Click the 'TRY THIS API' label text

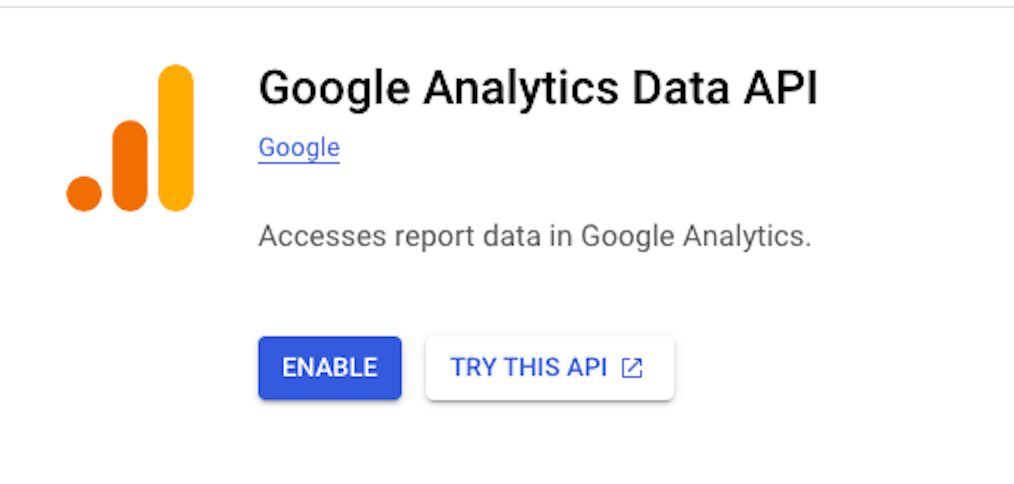pyautogui.click(x=528, y=368)
